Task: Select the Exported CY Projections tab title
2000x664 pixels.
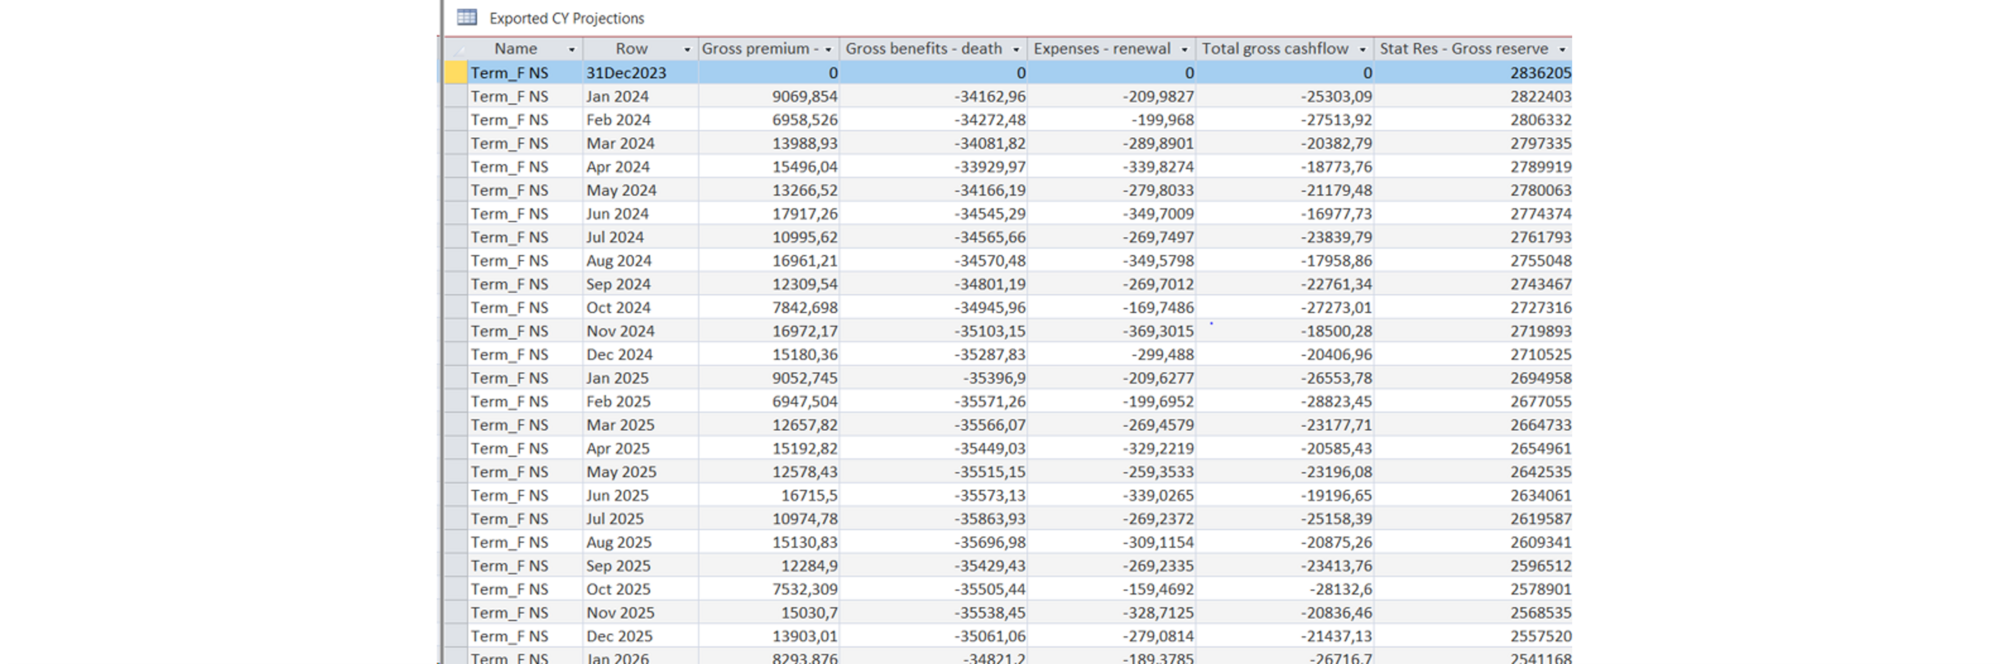Action: pyautogui.click(x=566, y=18)
